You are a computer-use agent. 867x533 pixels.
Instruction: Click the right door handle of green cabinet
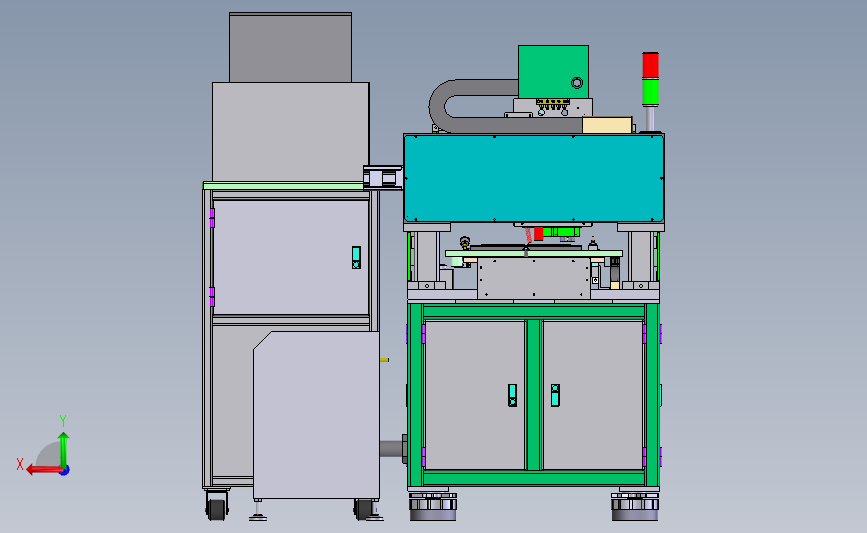point(555,395)
